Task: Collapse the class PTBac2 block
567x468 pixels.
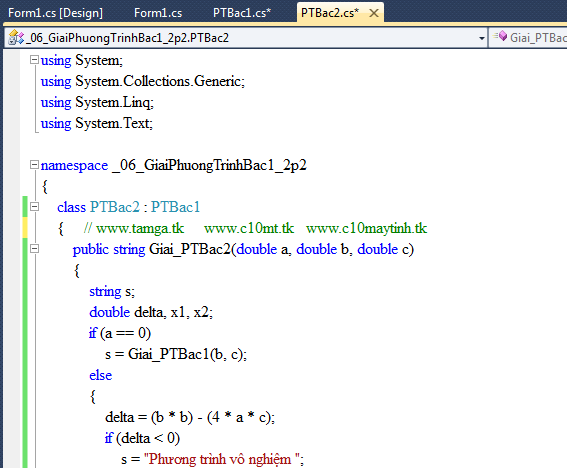Action: pyautogui.click(x=34, y=207)
